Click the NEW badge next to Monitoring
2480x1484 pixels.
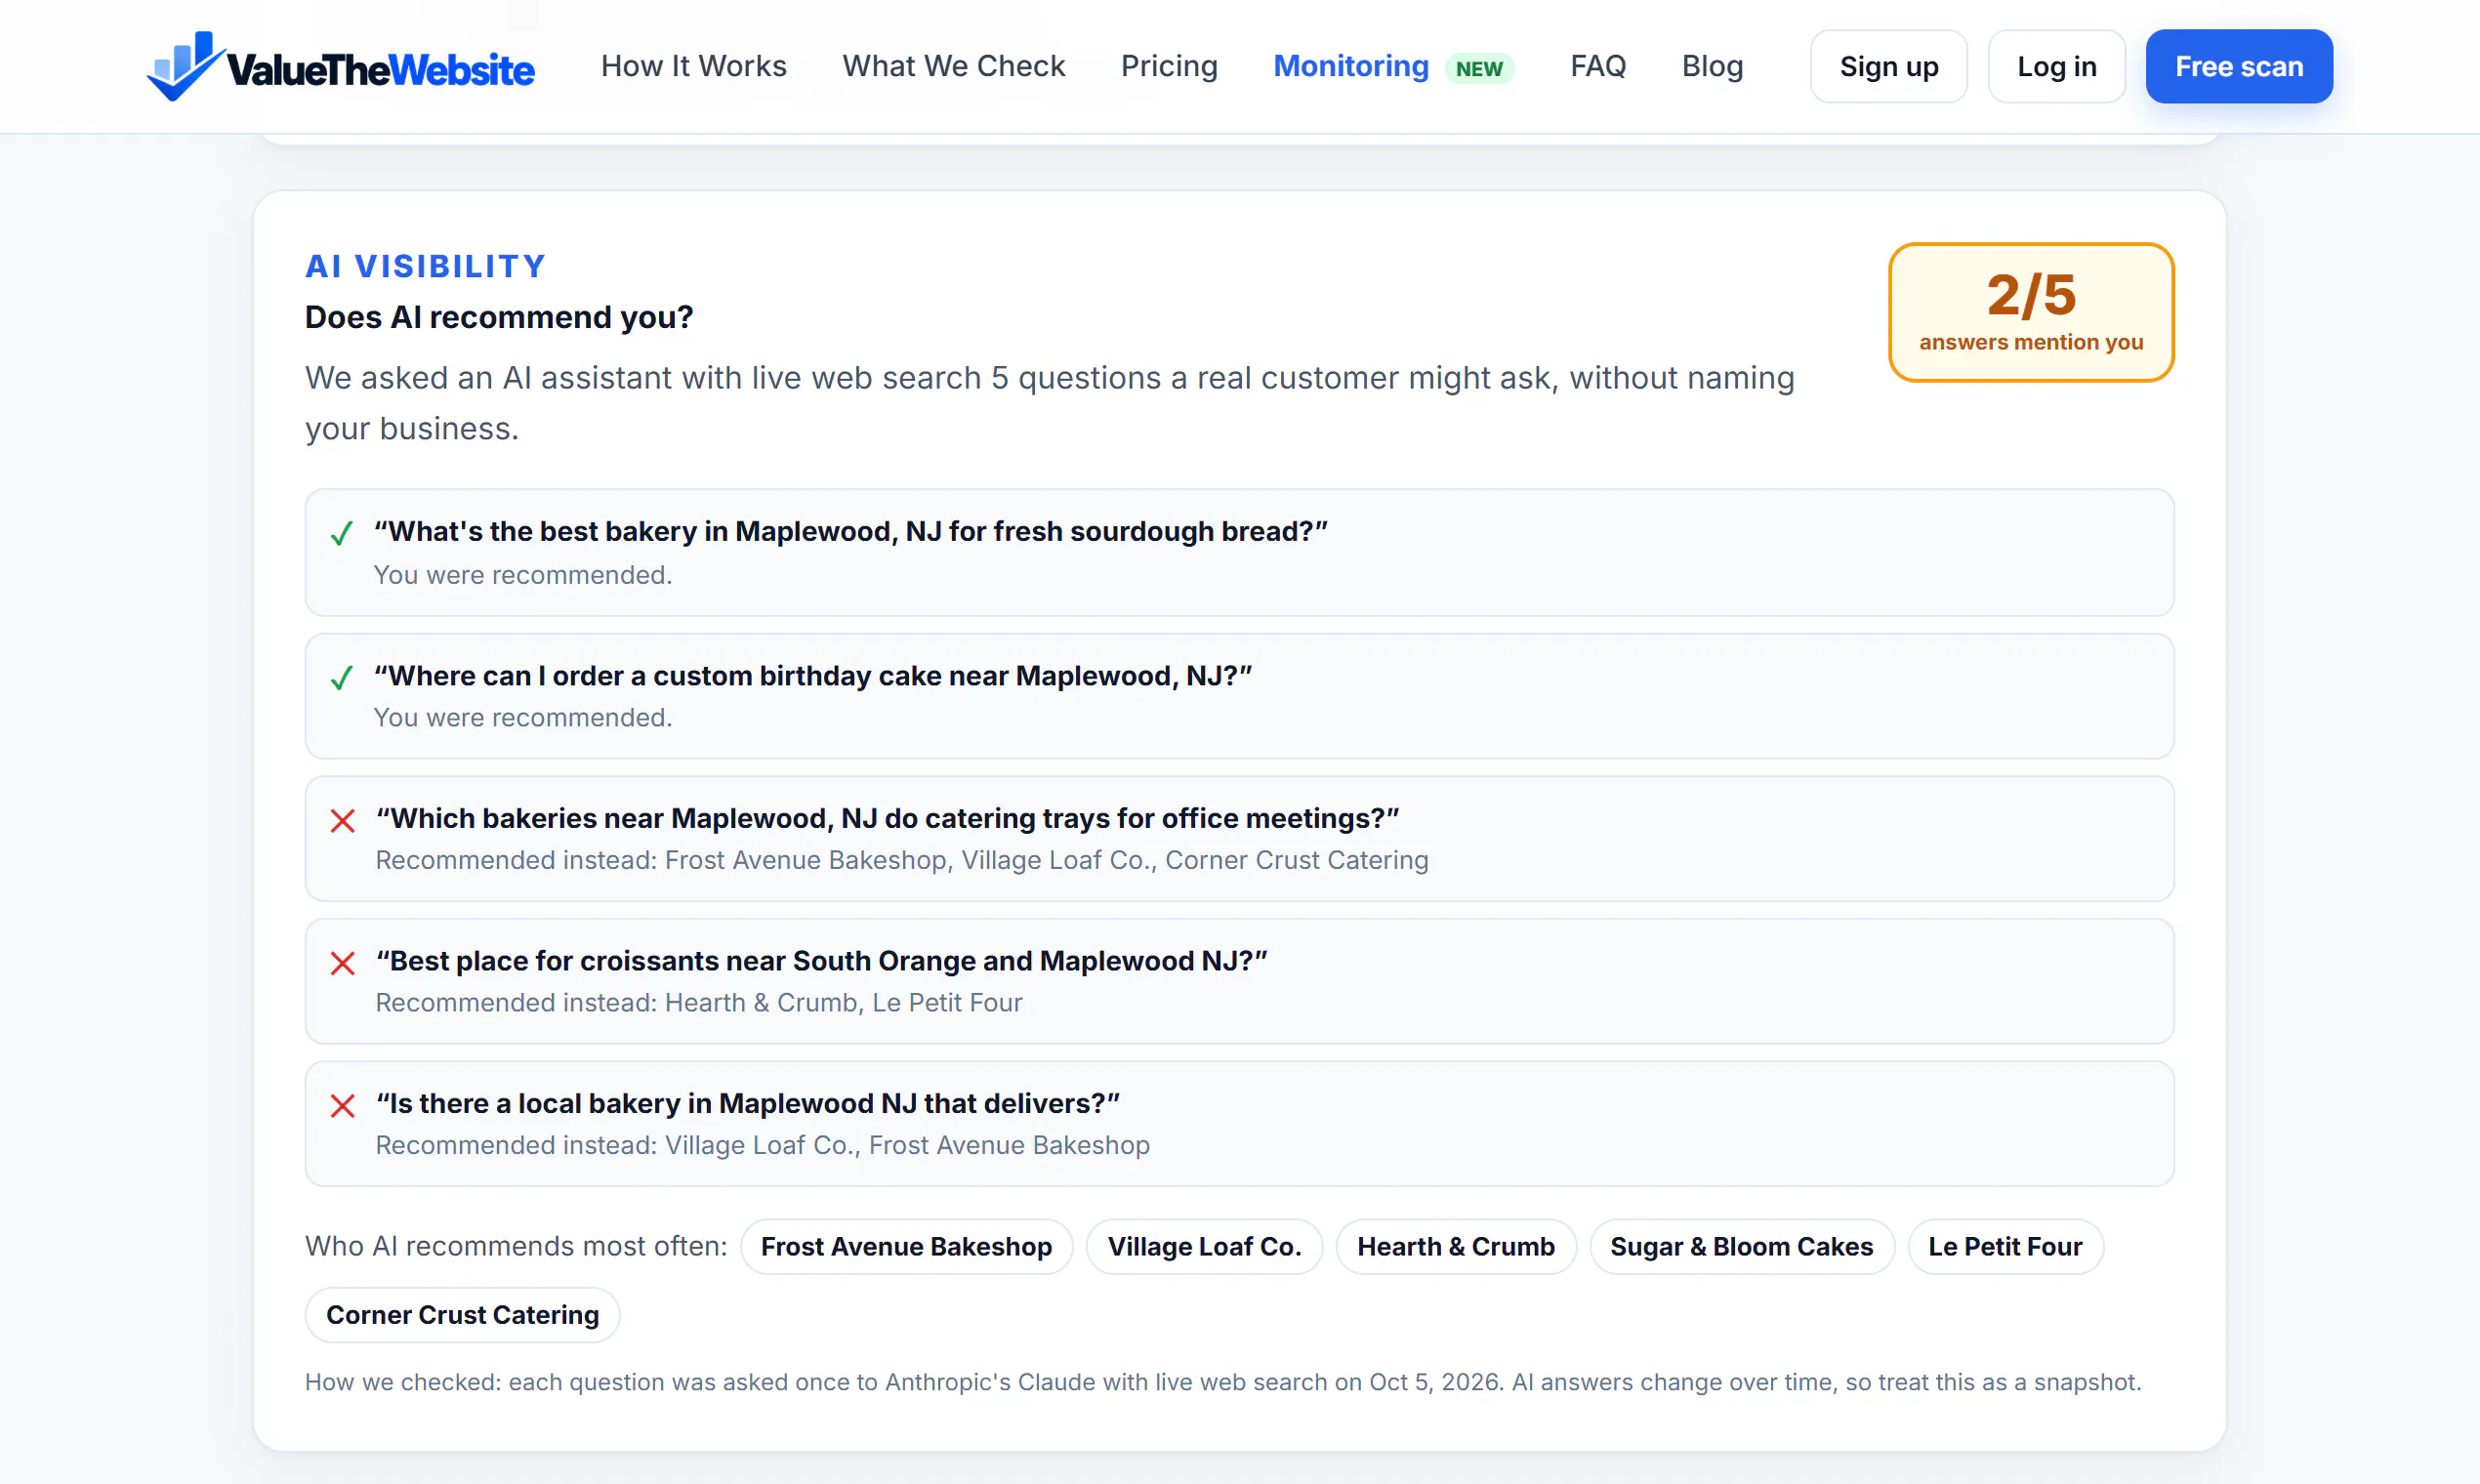(1479, 68)
